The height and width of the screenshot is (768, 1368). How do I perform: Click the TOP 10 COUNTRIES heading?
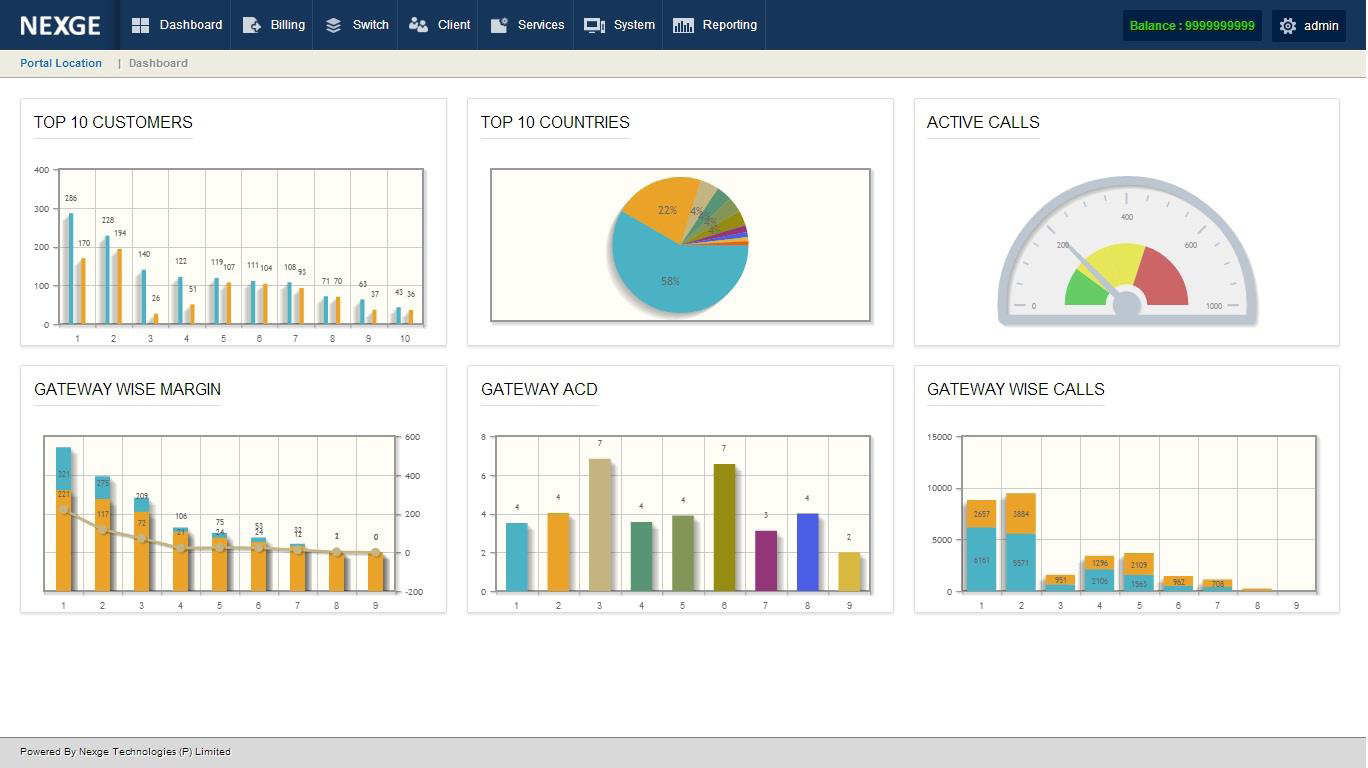(555, 122)
